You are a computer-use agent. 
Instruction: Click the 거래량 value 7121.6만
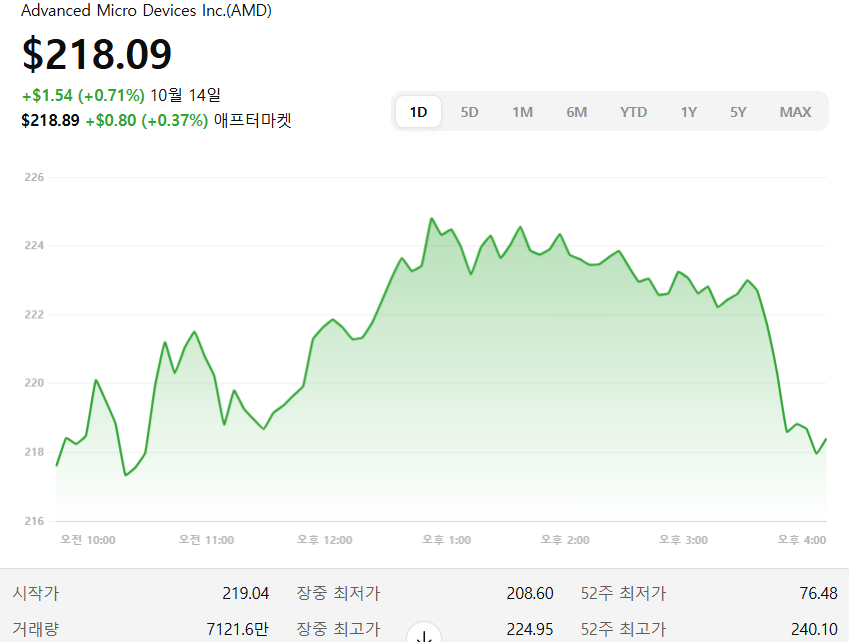point(237,630)
